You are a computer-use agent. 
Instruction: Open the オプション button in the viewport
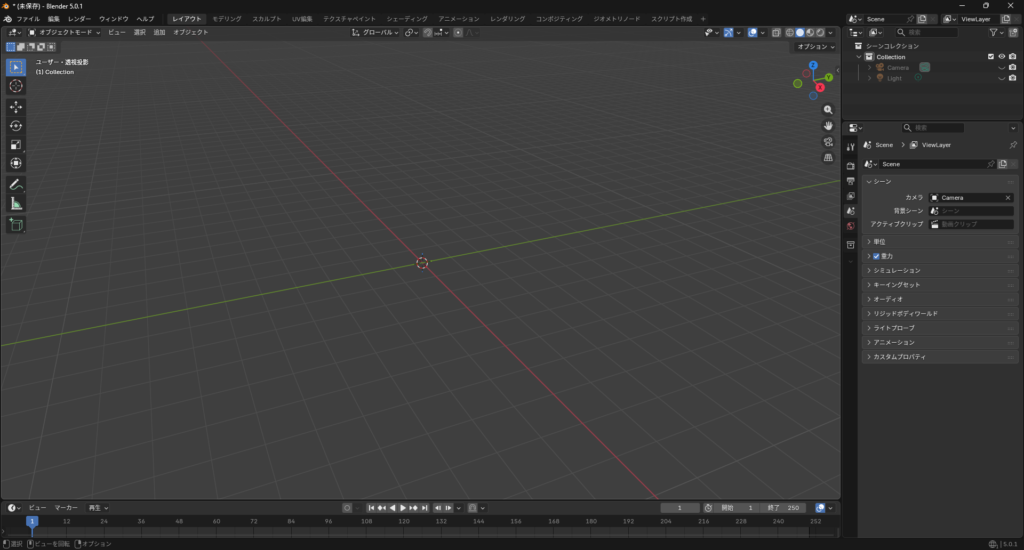pyautogui.click(x=814, y=47)
